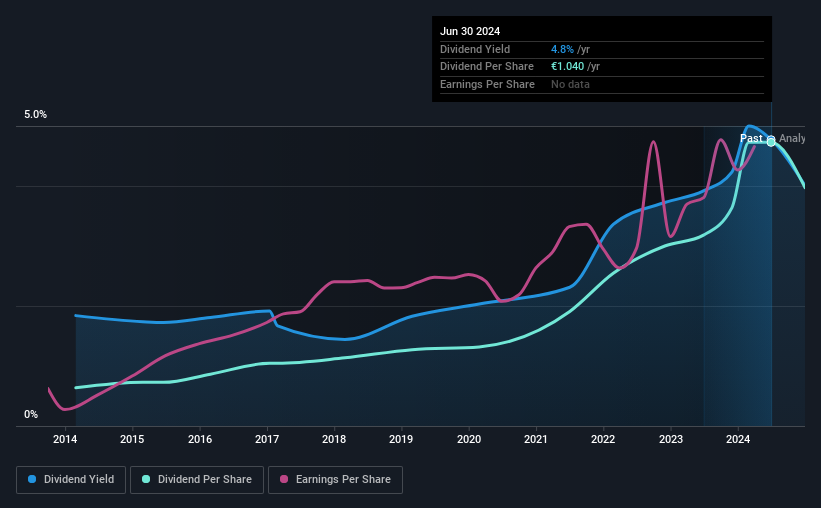Select the 2015 x-axis label

click(132, 439)
